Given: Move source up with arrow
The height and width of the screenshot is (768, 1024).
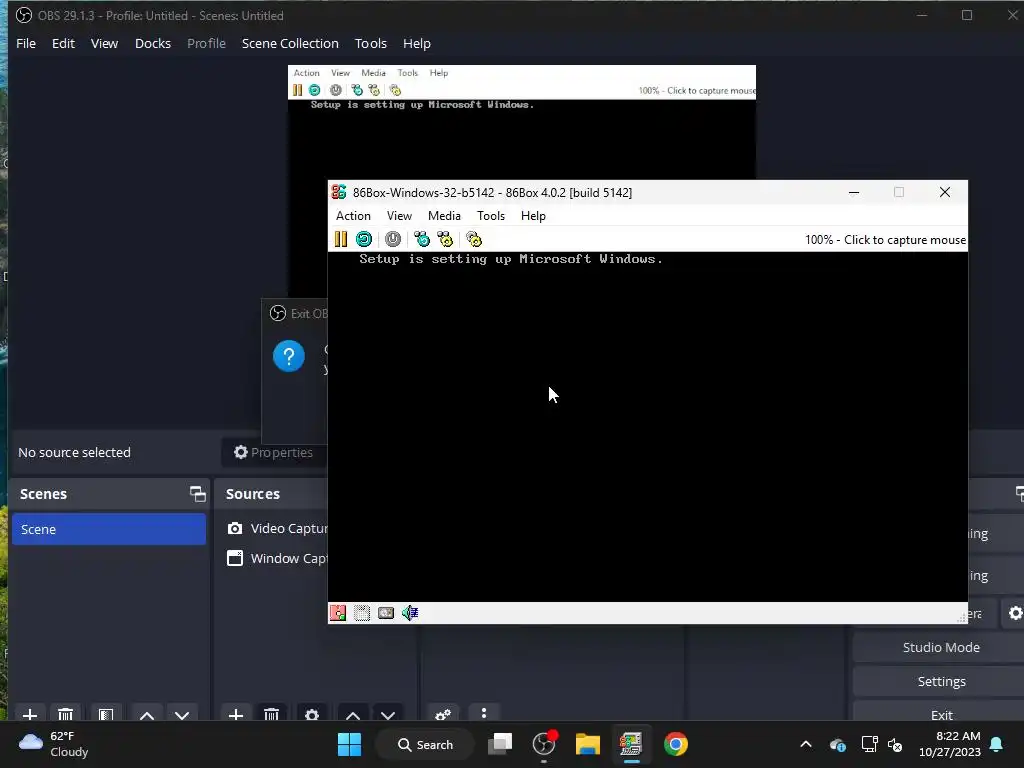Looking at the screenshot, I should pos(353,714).
